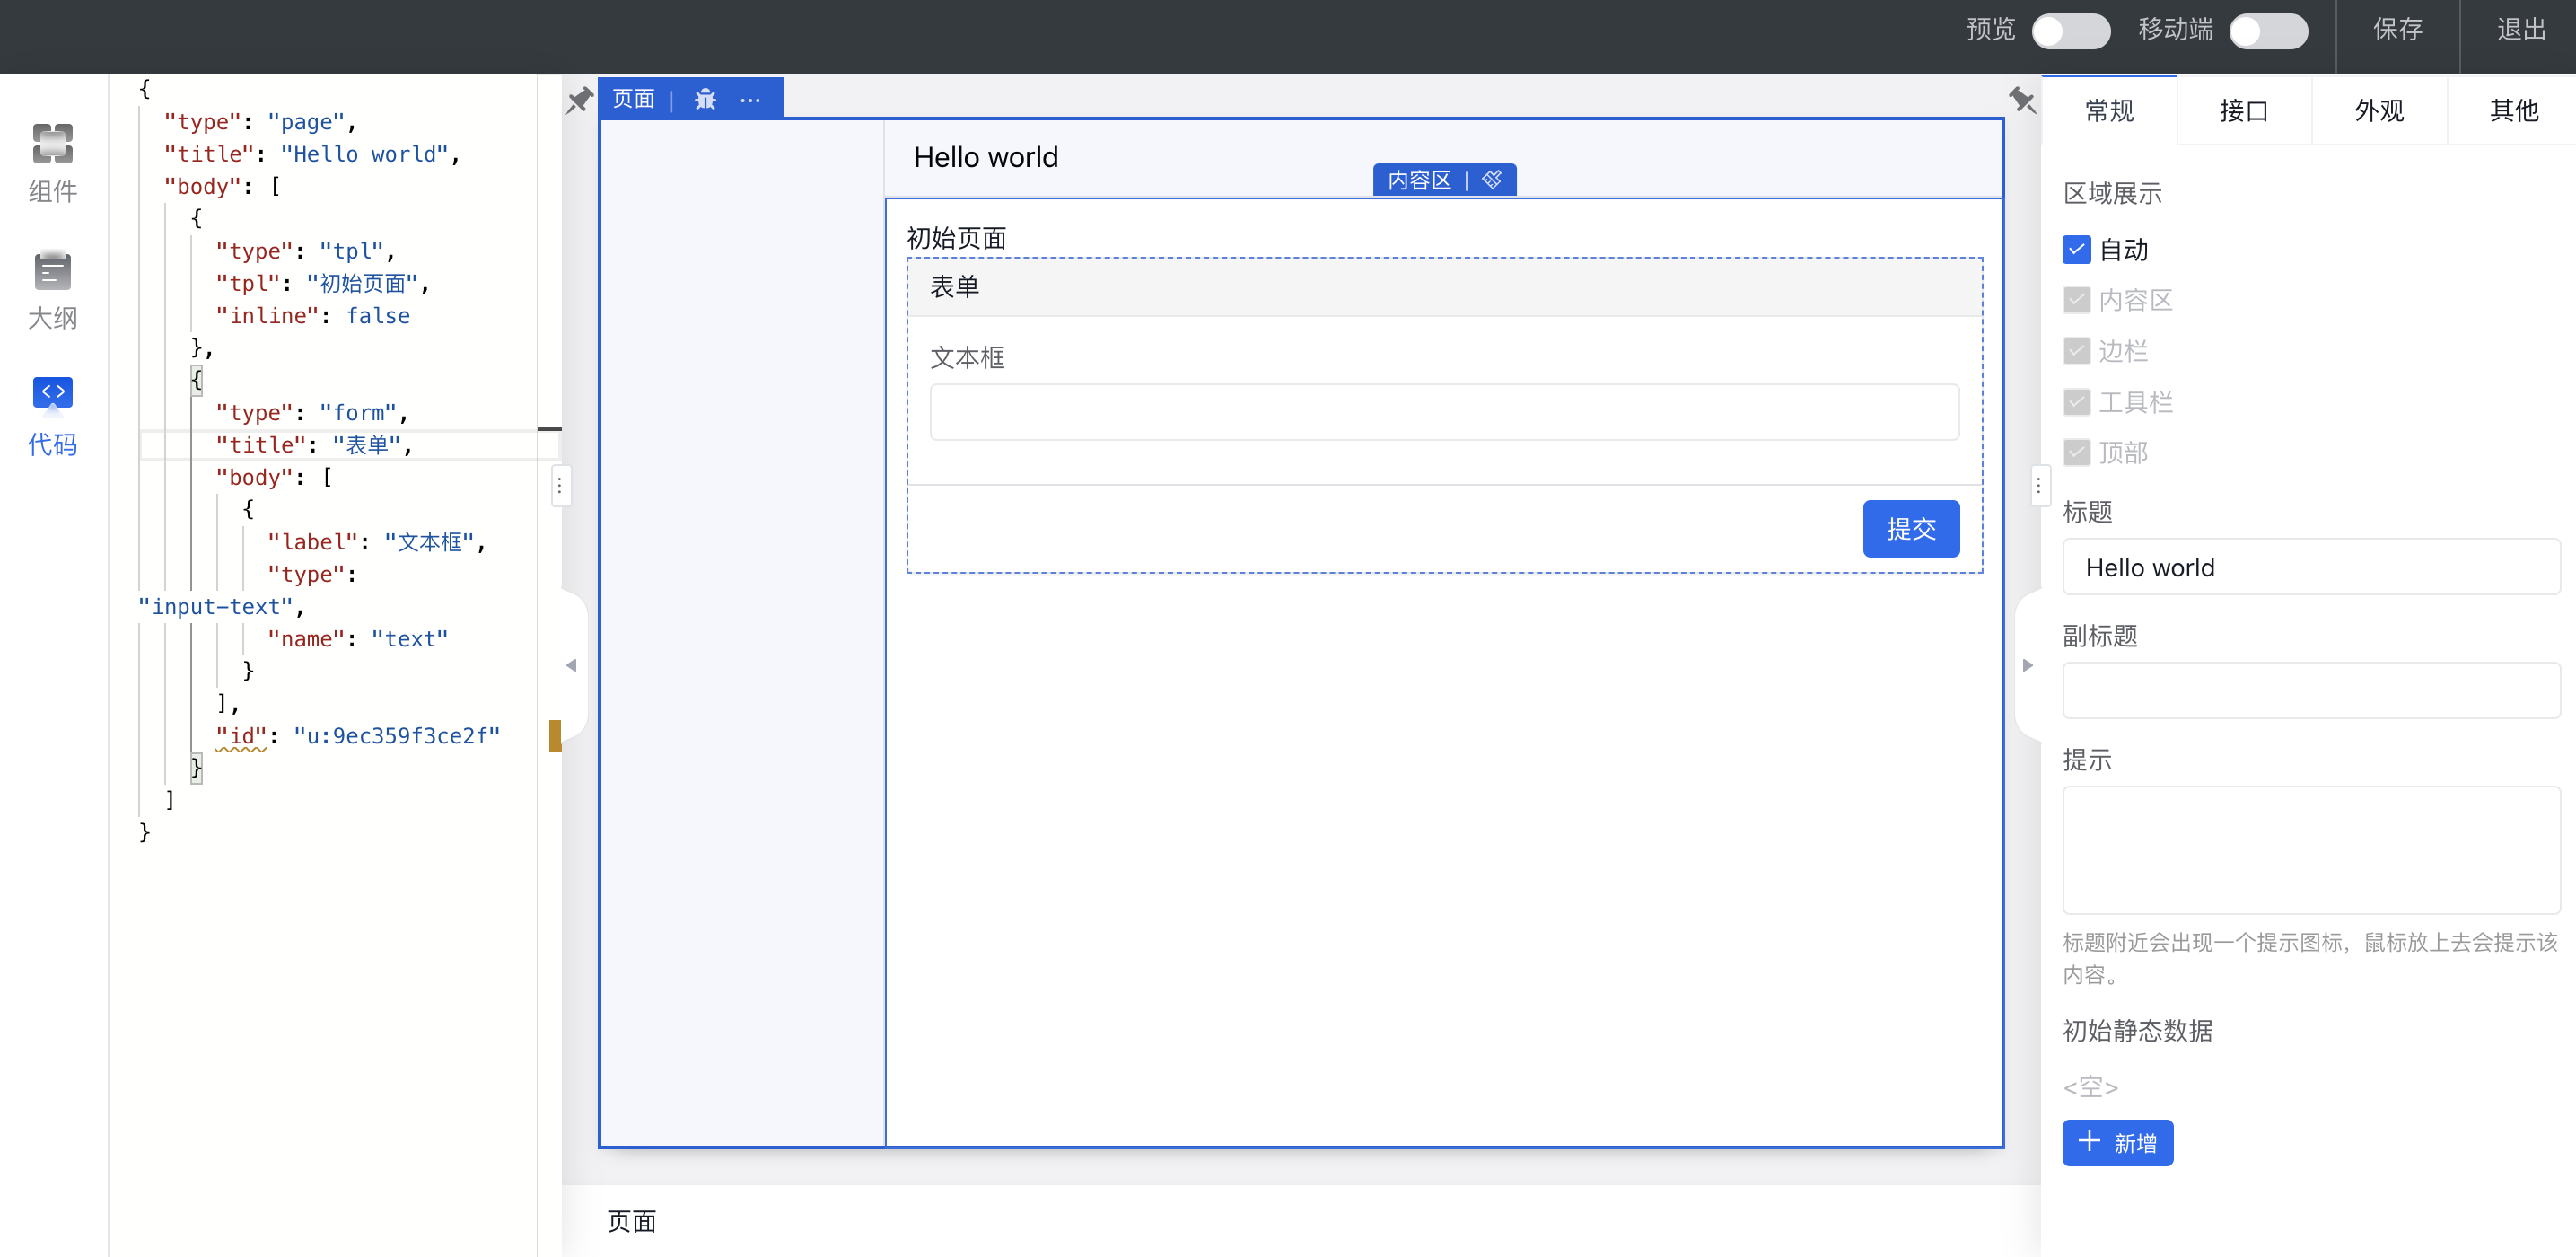Switch to the 外观 tab
Viewport: 2576px width, 1257px height.
click(x=2378, y=111)
